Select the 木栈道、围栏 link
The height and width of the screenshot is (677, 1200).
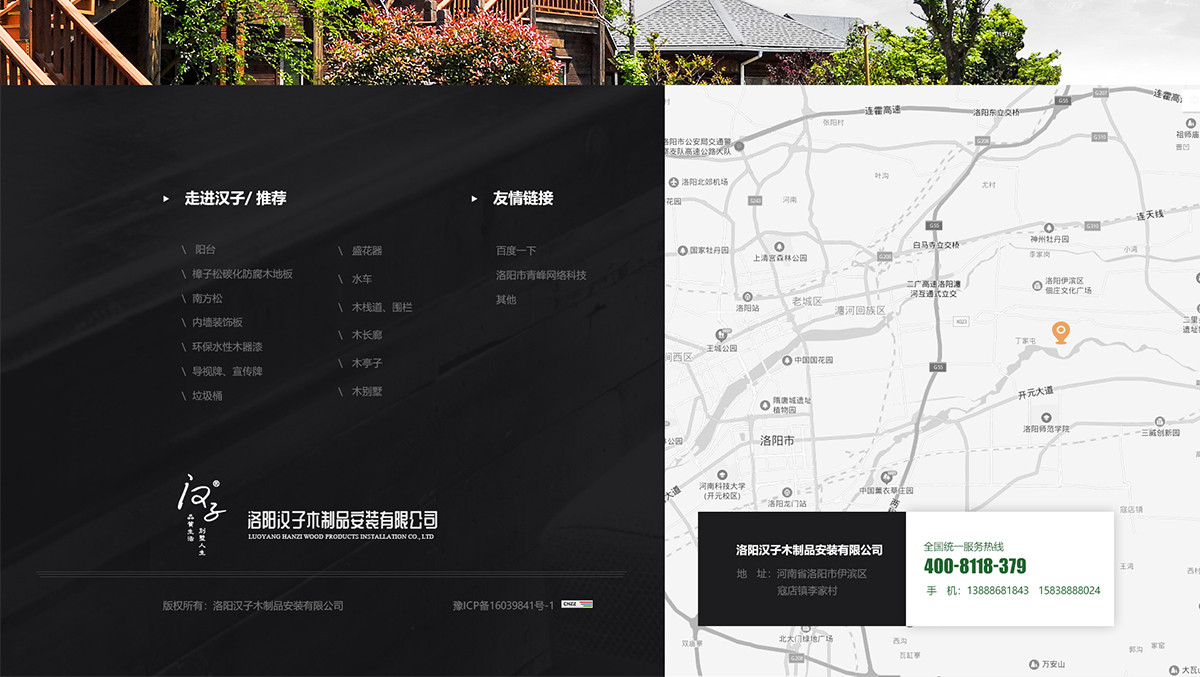pyautogui.click(x=381, y=307)
